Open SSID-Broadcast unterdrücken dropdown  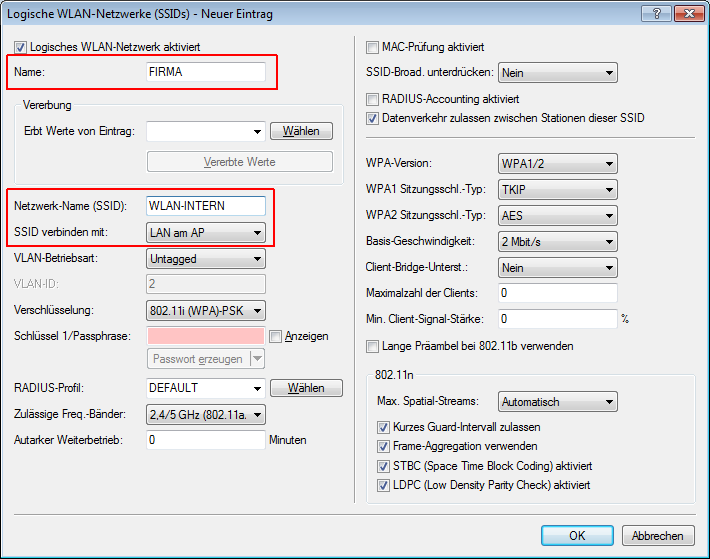pyautogui.click(x=557, y=73)
